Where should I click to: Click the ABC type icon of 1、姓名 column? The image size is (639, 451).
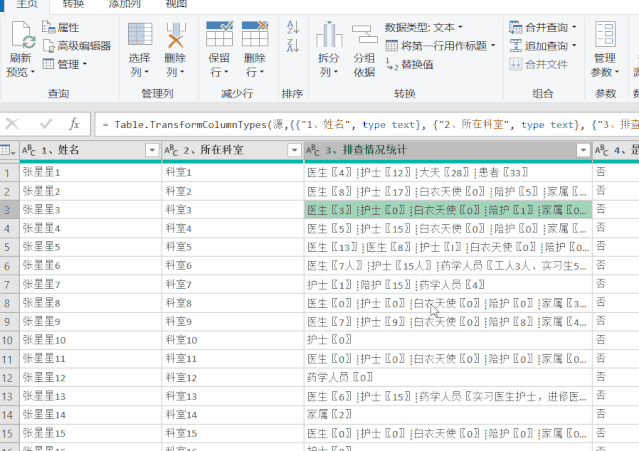(29, 150)
